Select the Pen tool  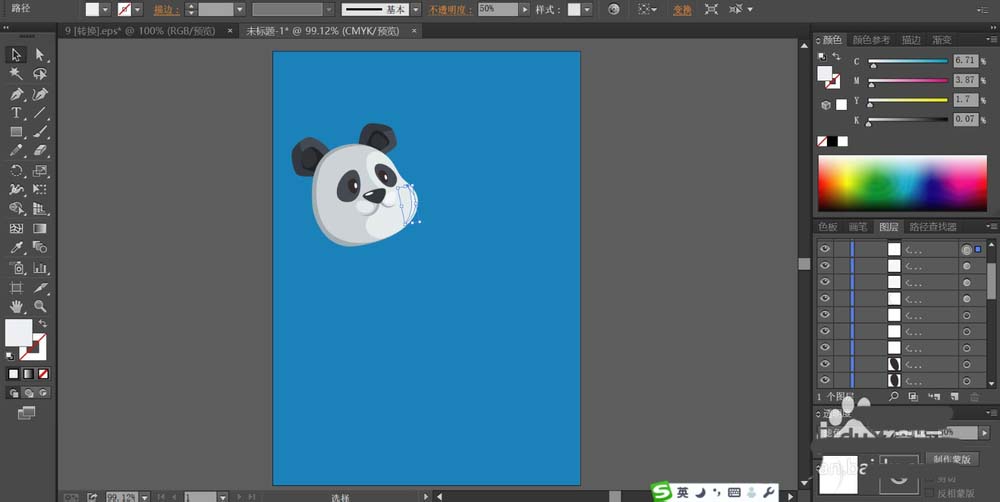point(16,94)
